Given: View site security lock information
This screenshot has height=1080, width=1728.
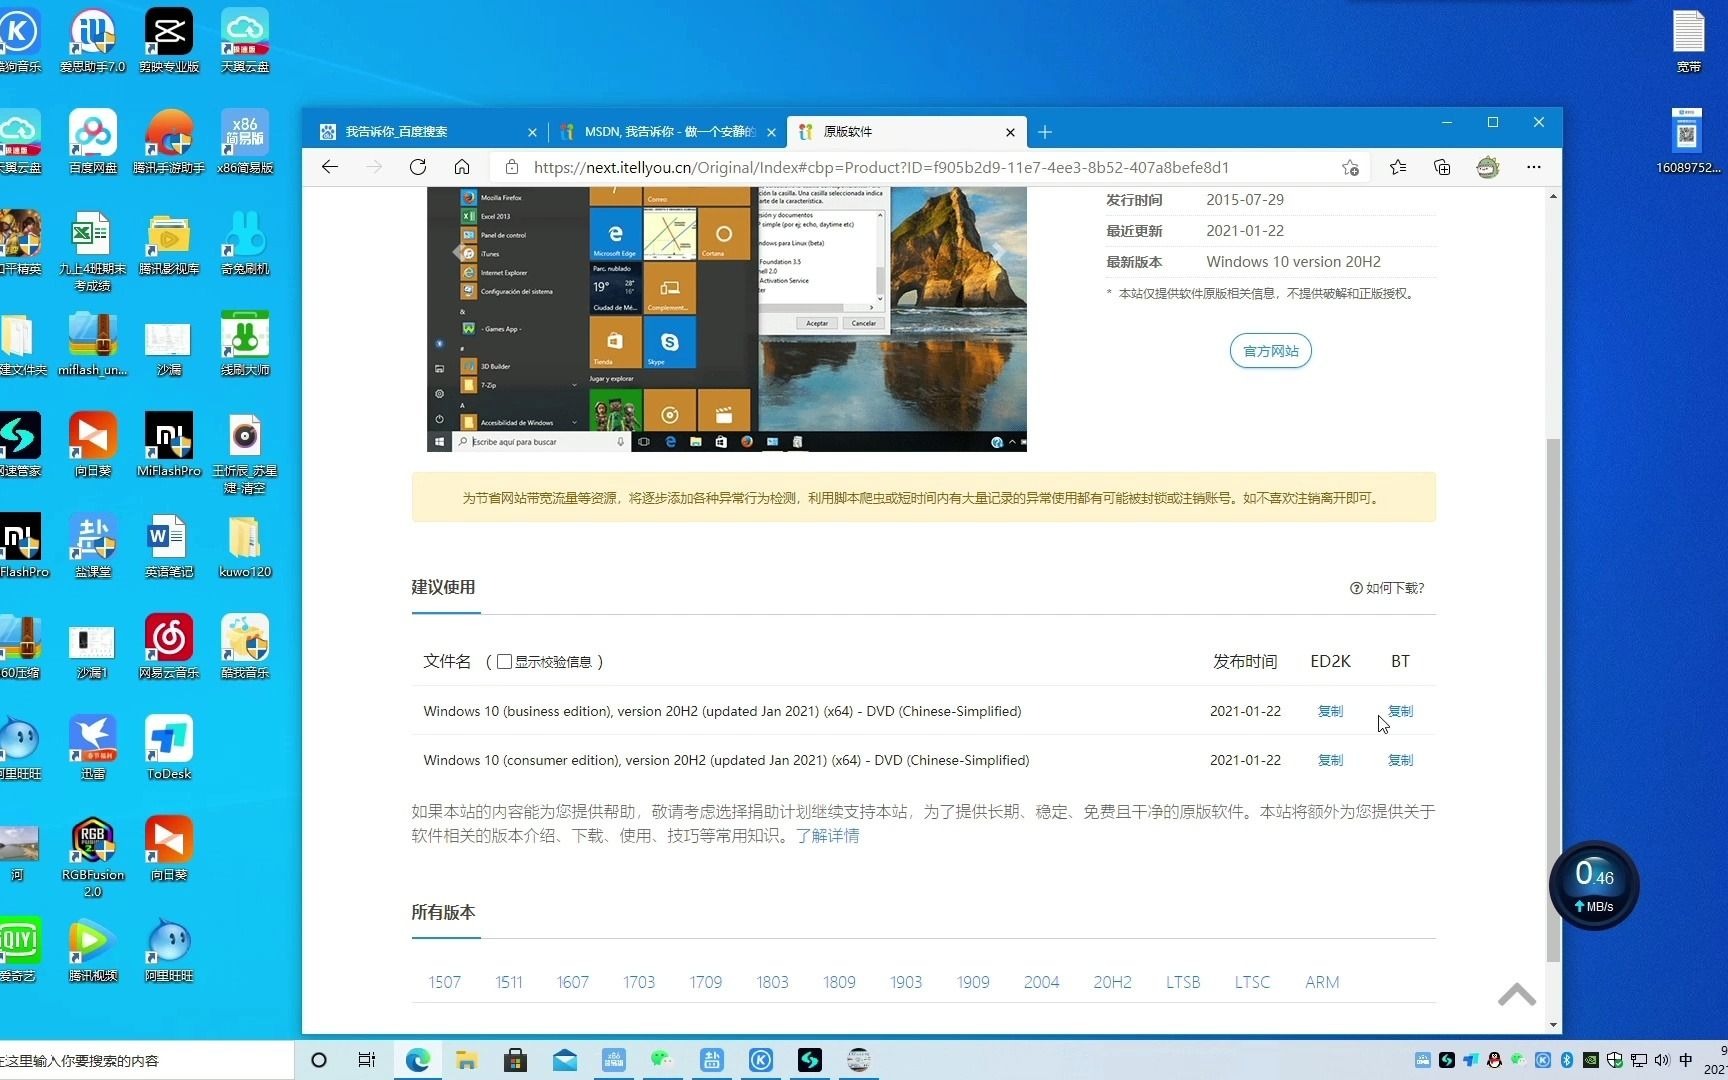Looking at the screenshot, I should tap(512, 167).
